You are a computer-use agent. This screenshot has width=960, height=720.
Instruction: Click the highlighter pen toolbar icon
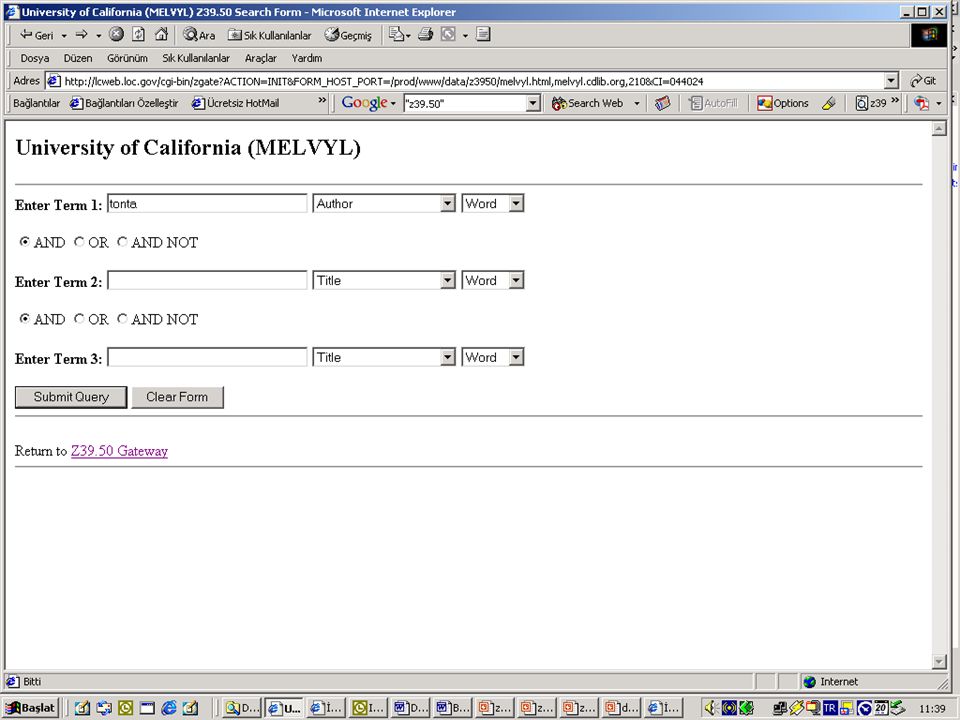829,103
